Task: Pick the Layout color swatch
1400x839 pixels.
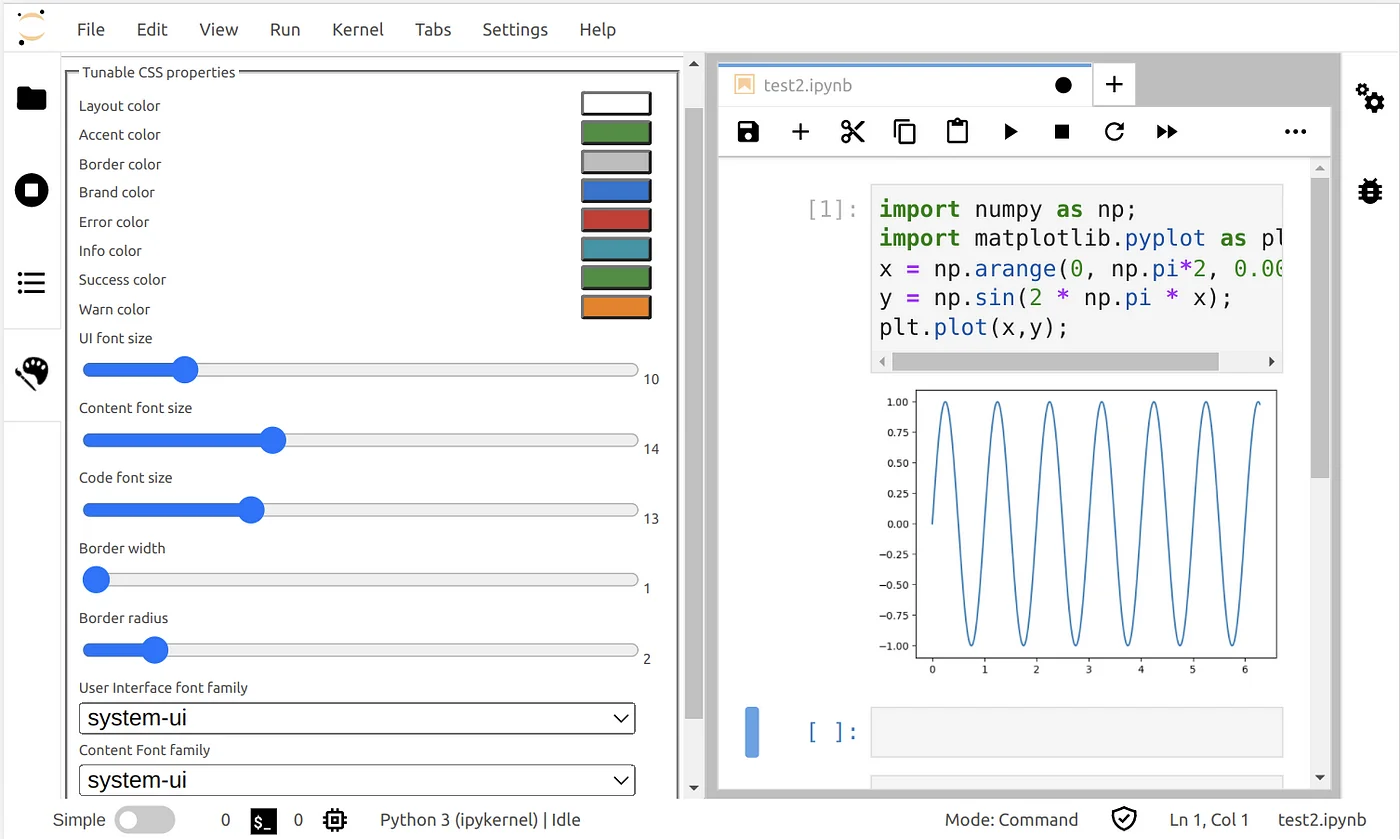Action: click(x=616, y=104)
